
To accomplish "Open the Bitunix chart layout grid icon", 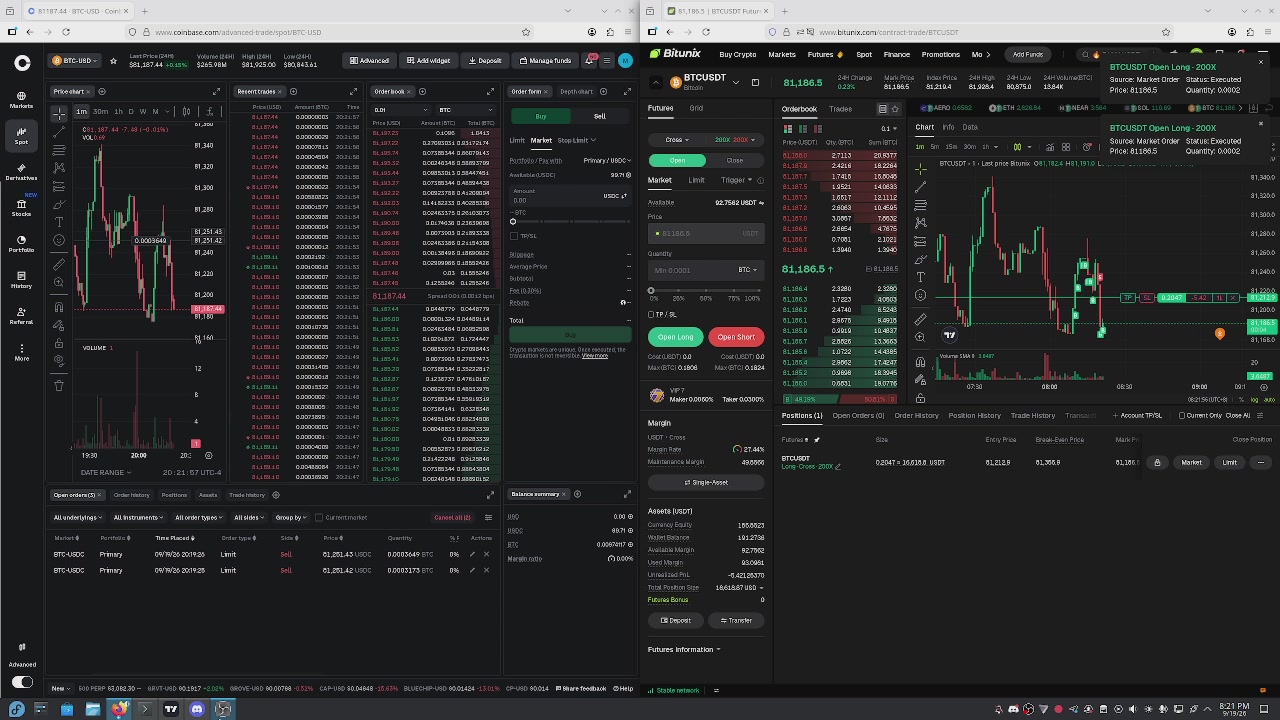I will (x=1065, y=147).
